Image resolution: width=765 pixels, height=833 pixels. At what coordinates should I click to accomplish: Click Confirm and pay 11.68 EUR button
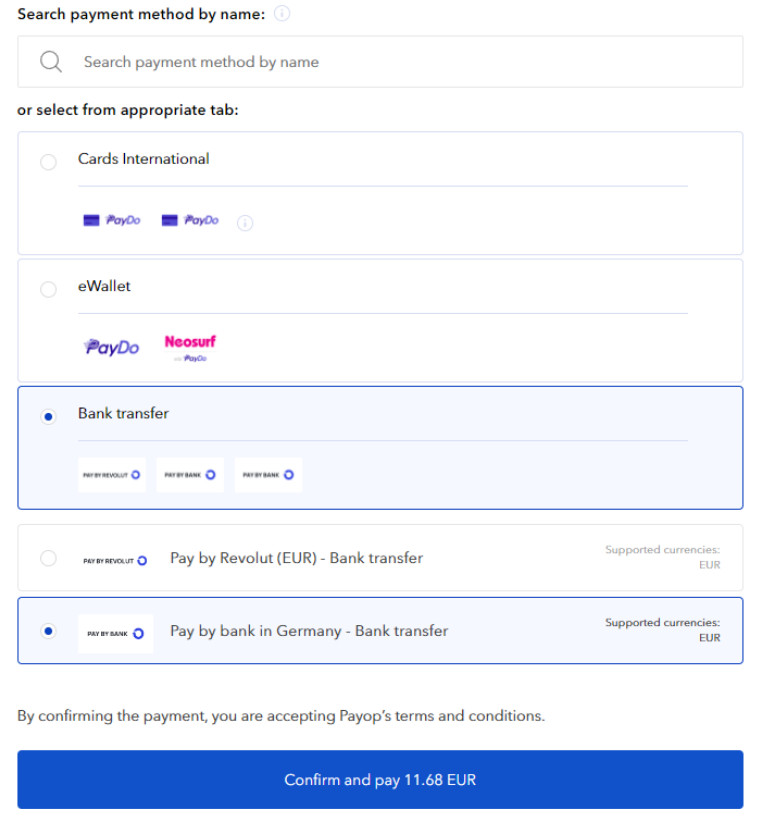pos(380,779)
